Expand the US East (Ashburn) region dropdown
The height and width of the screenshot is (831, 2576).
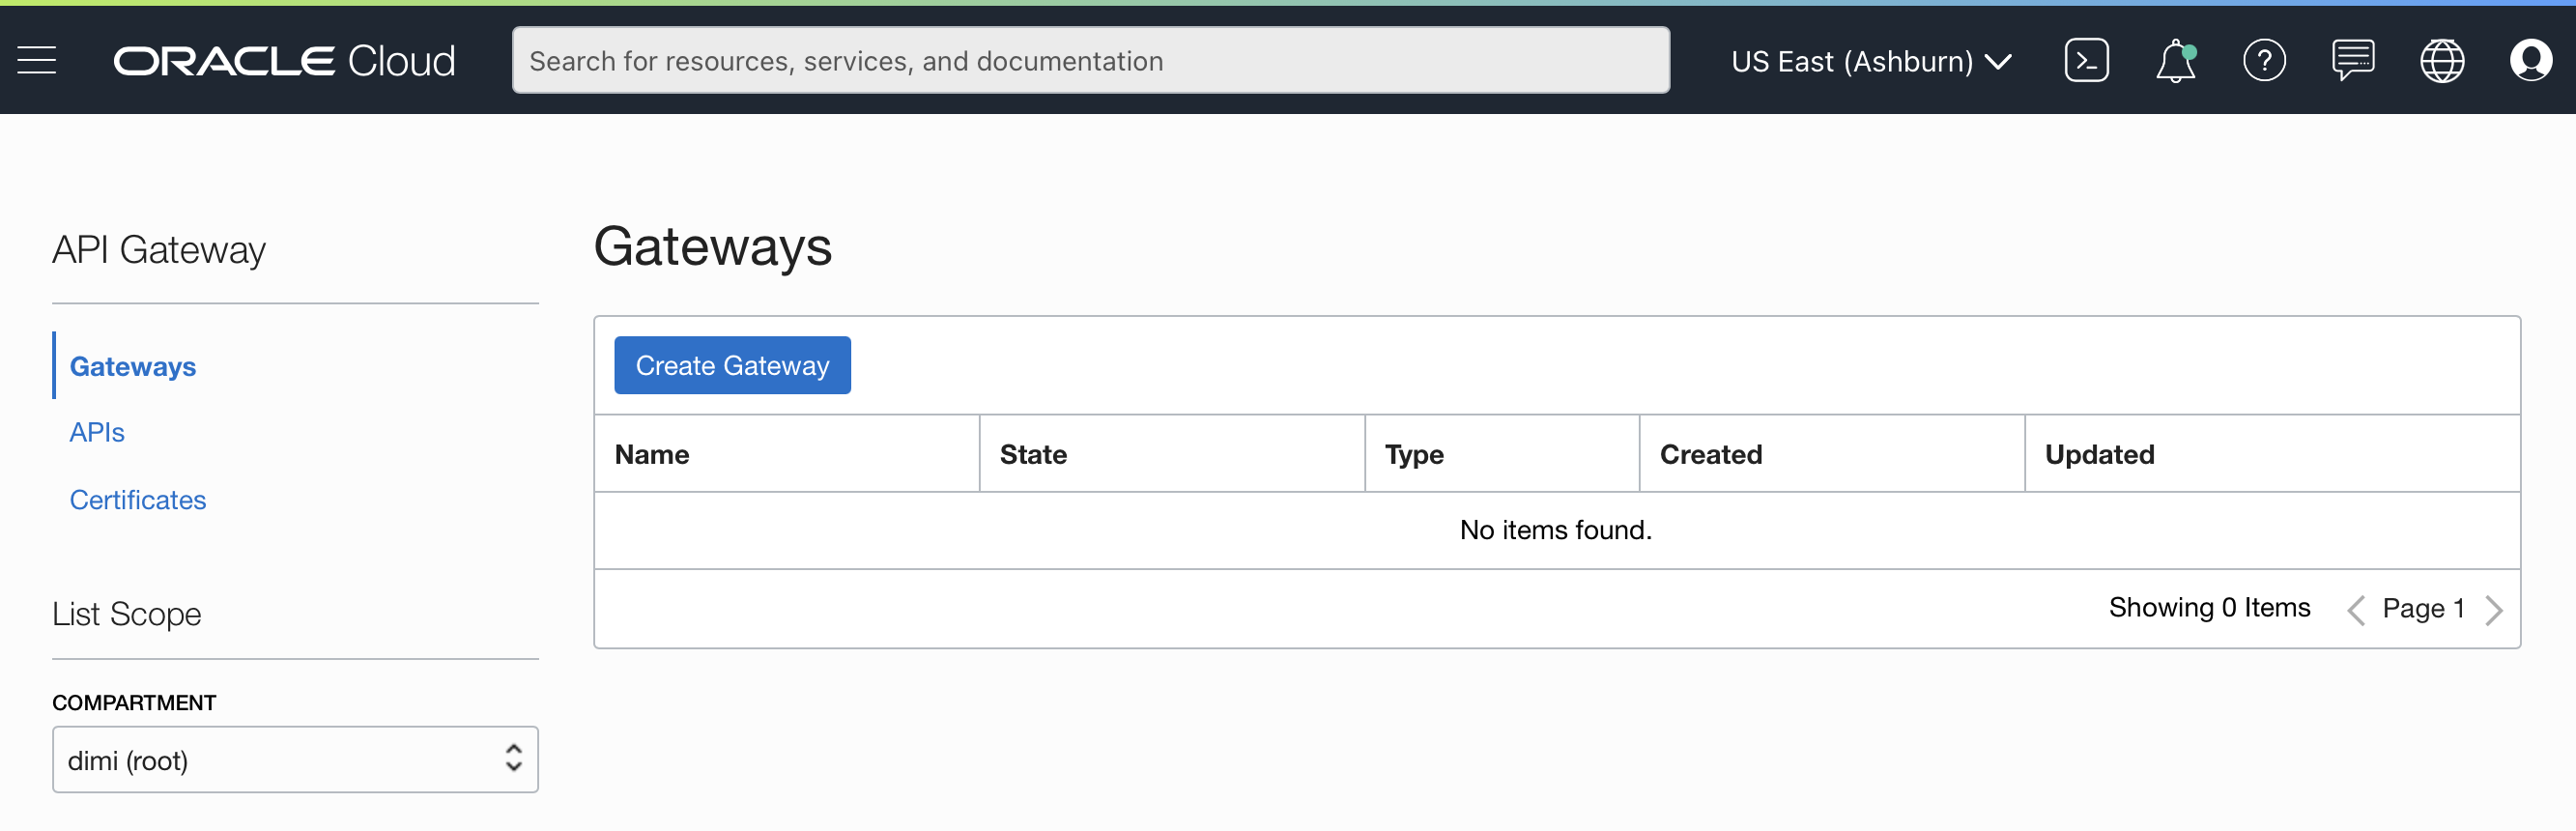pos(1870,61)
